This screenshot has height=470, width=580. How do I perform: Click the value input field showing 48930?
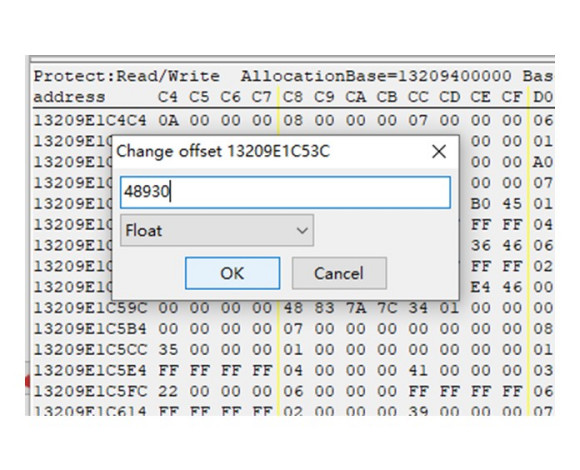coord(285,192)
